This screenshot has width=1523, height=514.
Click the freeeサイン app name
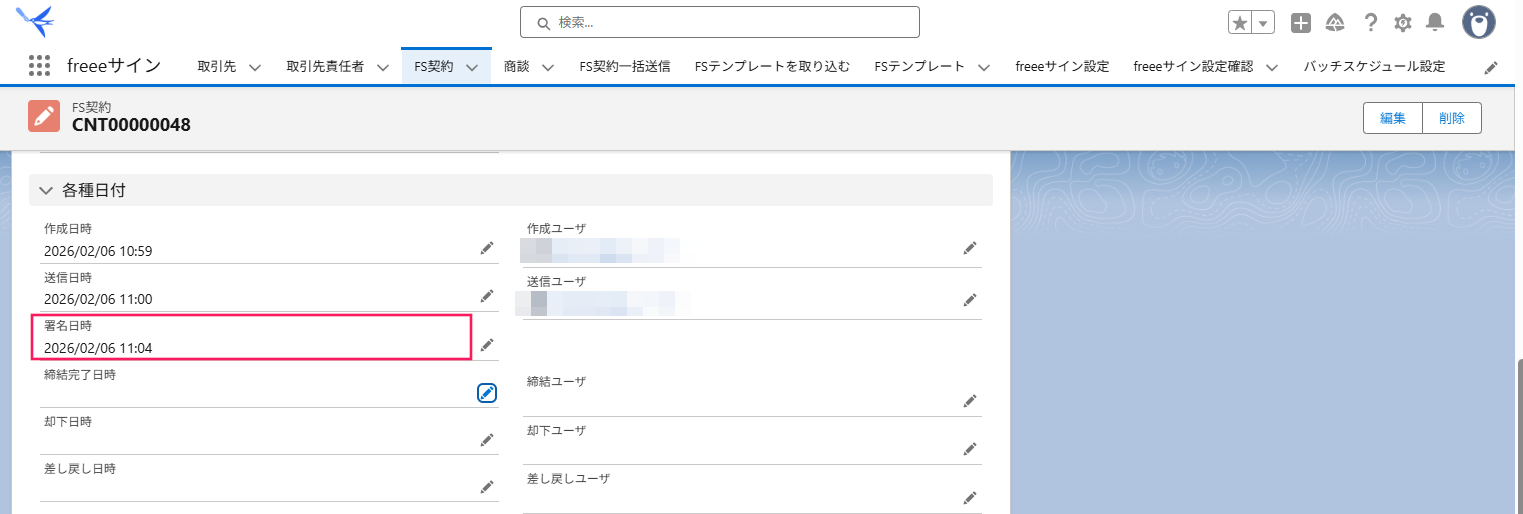pyautogui.click(x=114, y=66)
